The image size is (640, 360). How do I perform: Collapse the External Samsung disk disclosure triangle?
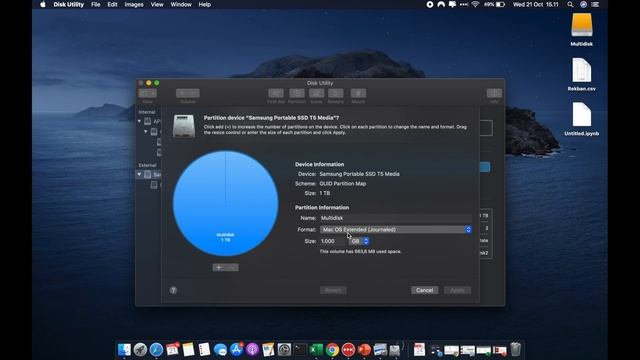pos(140,174)
